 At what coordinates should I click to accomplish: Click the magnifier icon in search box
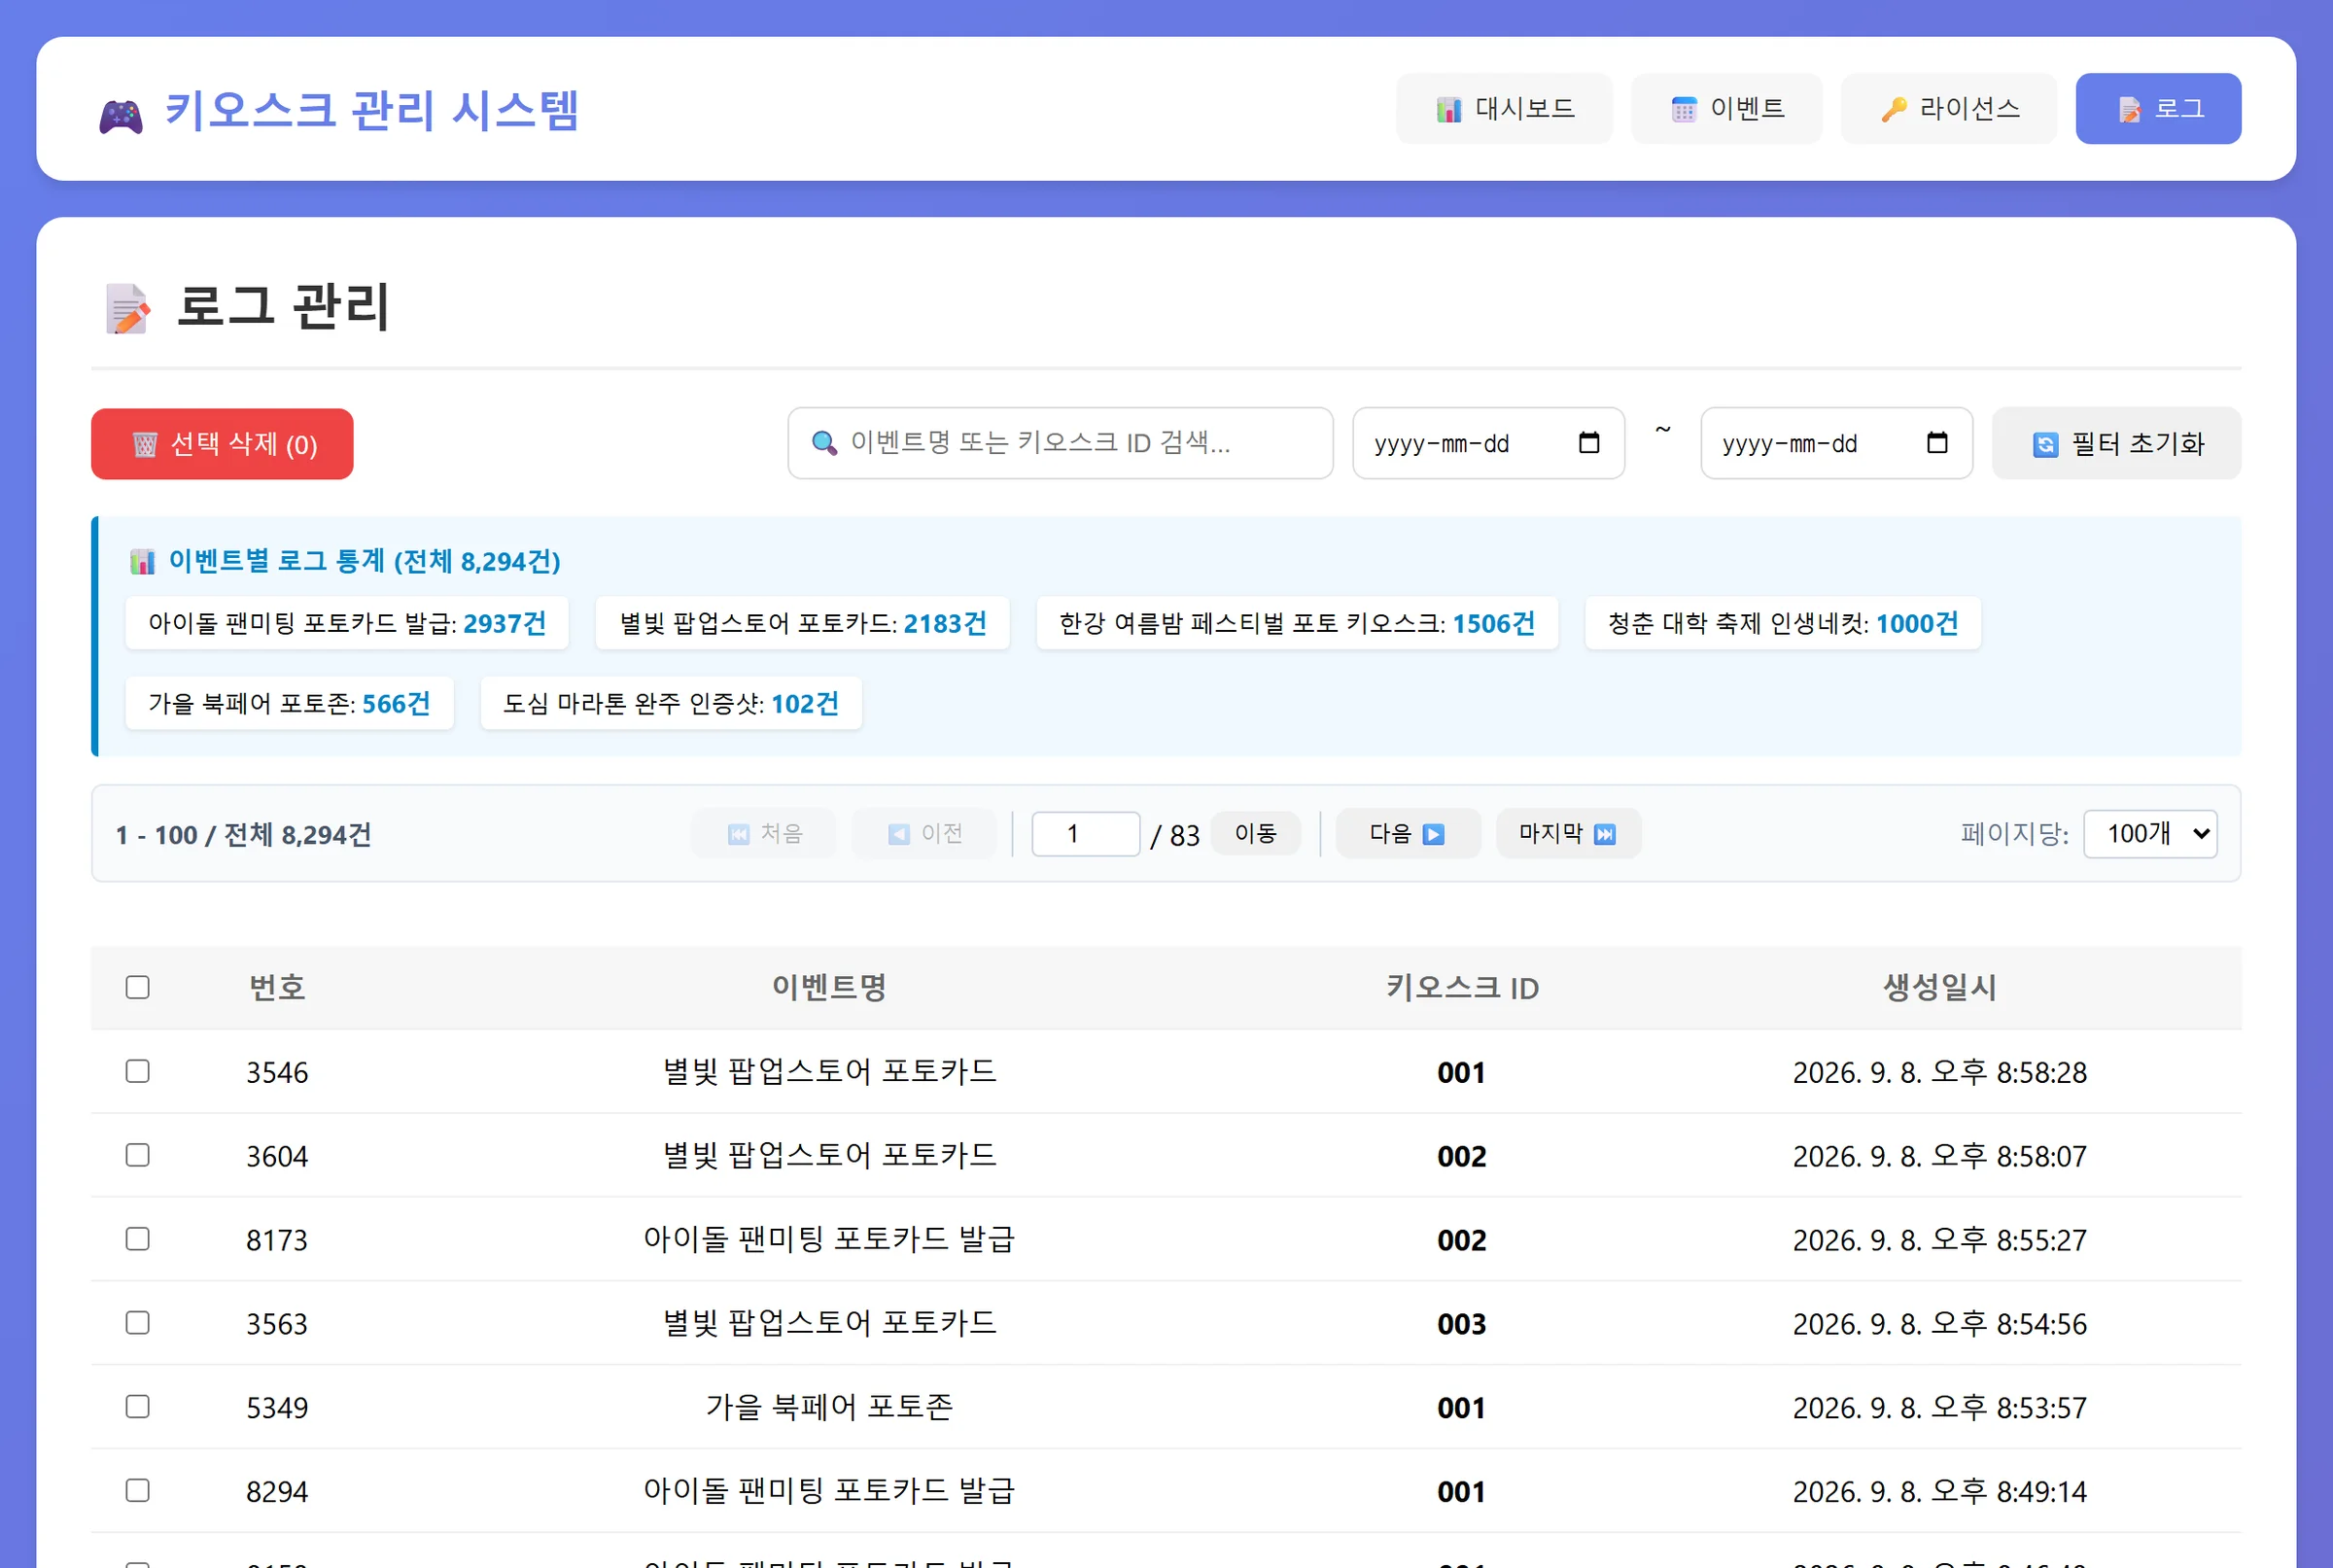coord(824,442)
